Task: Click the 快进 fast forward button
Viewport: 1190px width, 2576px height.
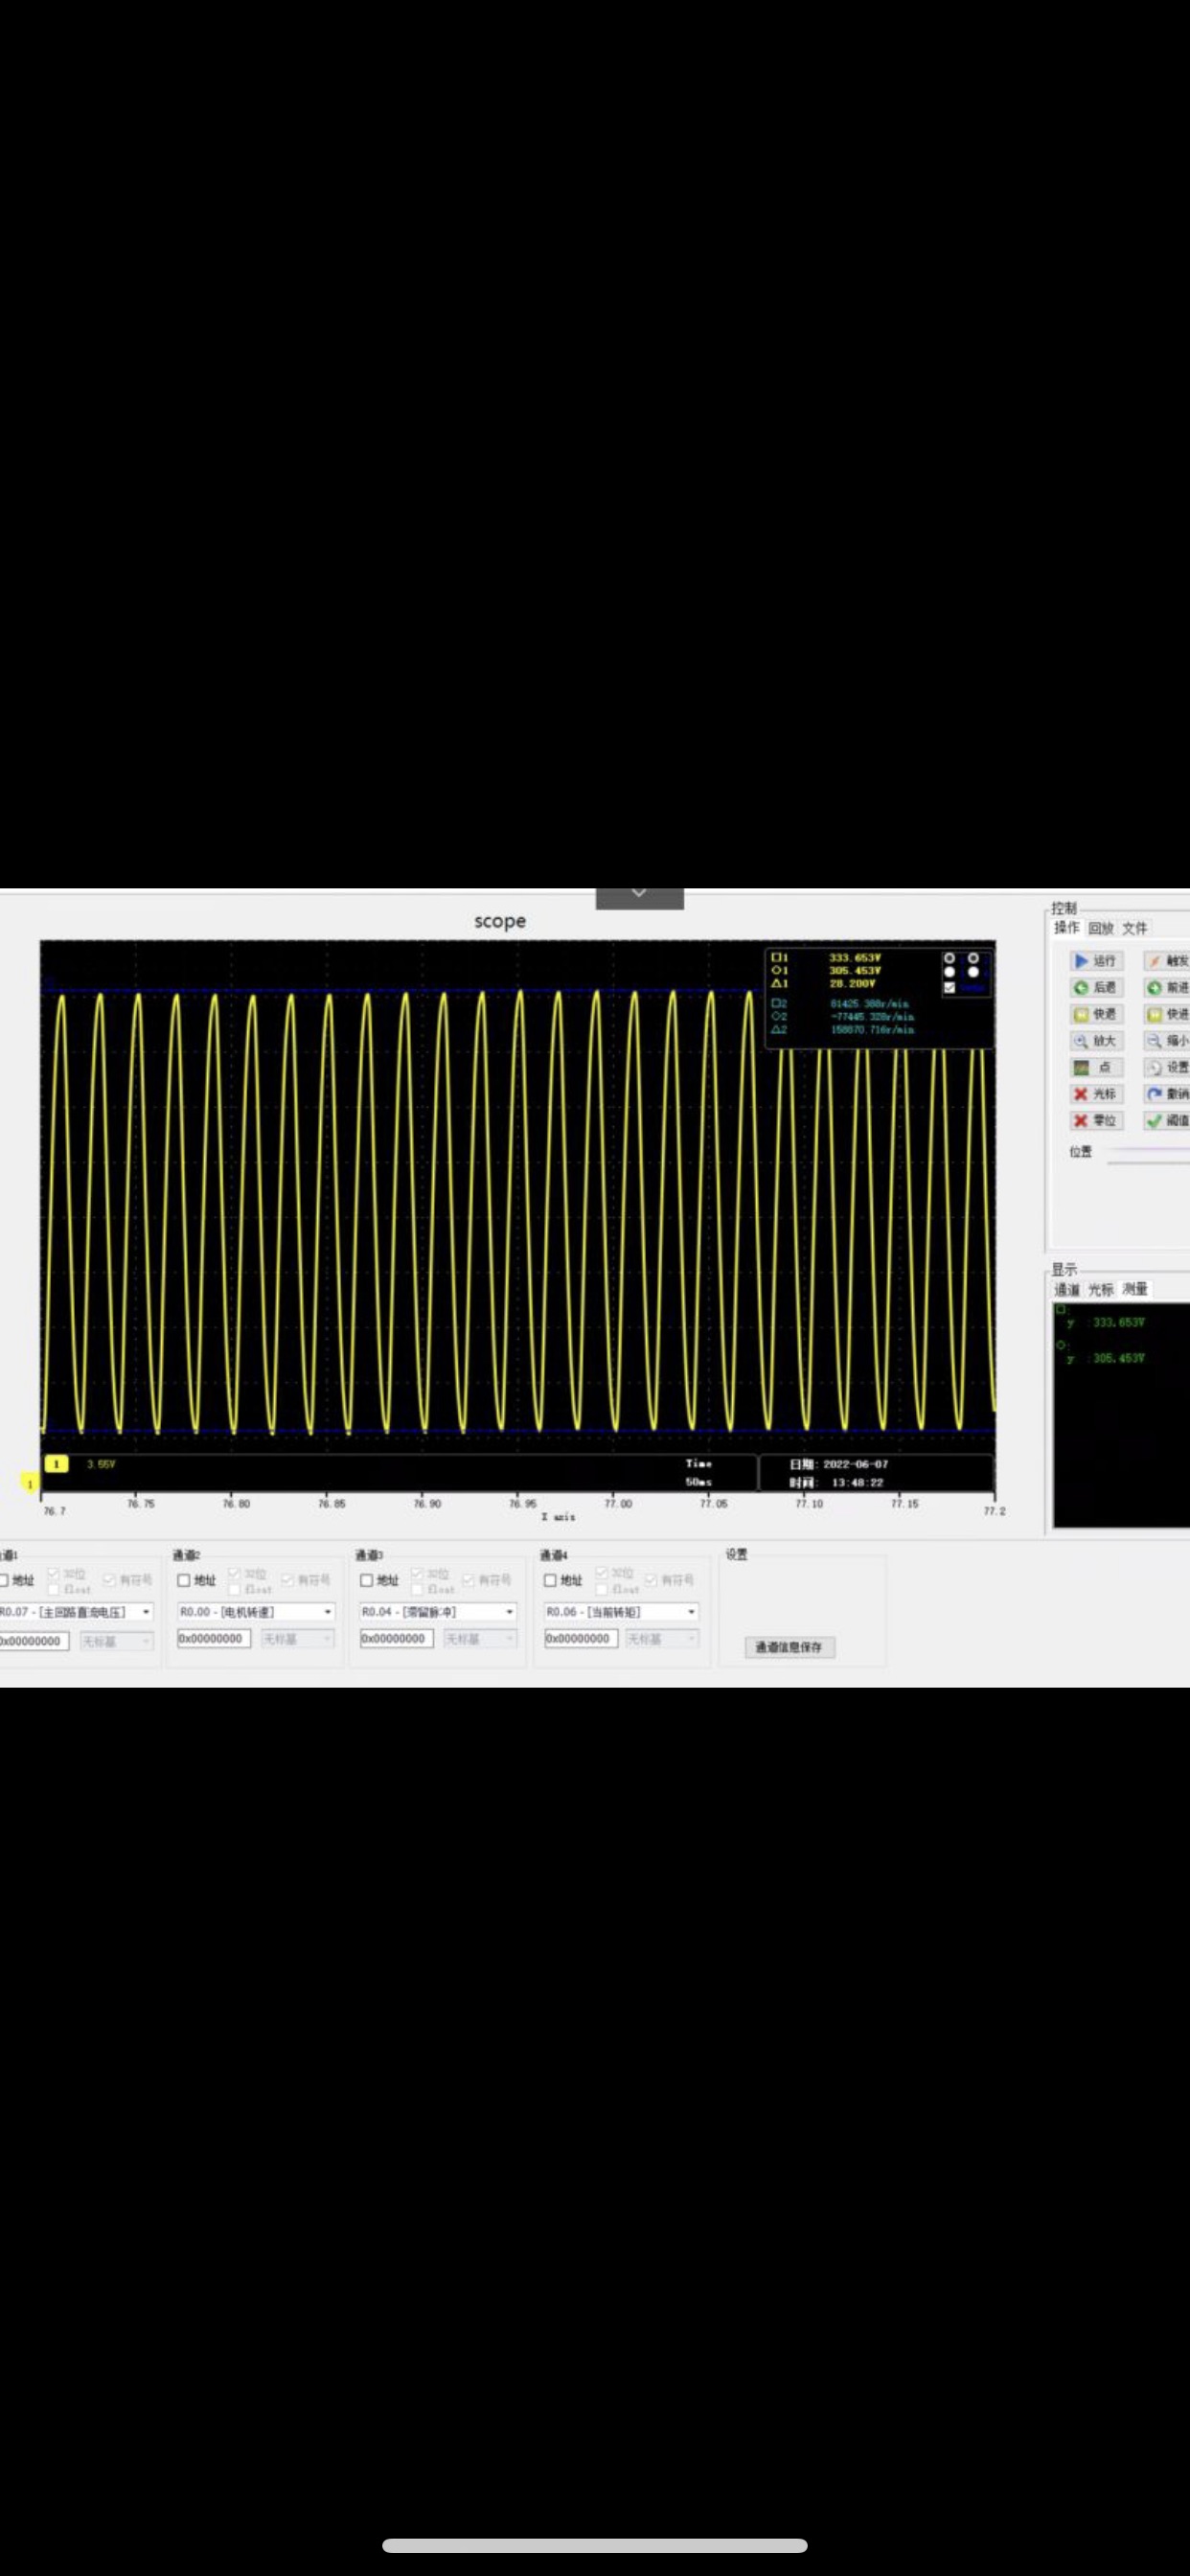Action: (1168, 1014)
